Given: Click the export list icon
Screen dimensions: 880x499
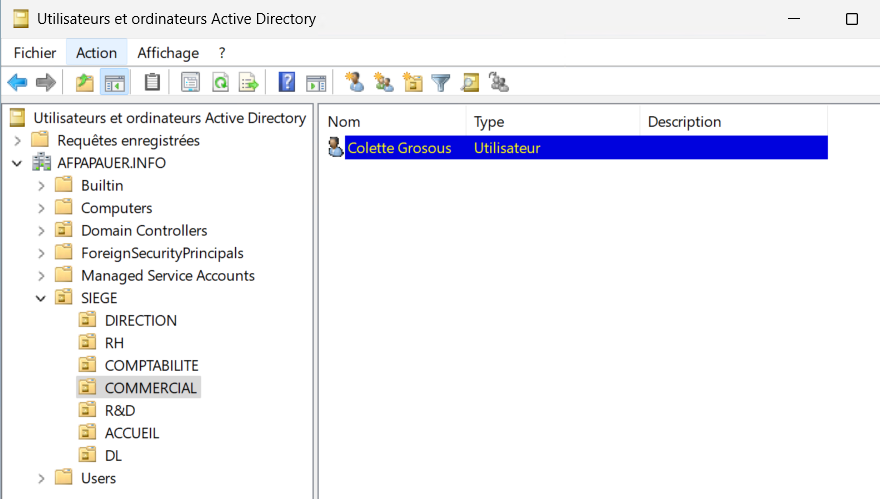Looking at the screenshot, I should click(248, 83).
